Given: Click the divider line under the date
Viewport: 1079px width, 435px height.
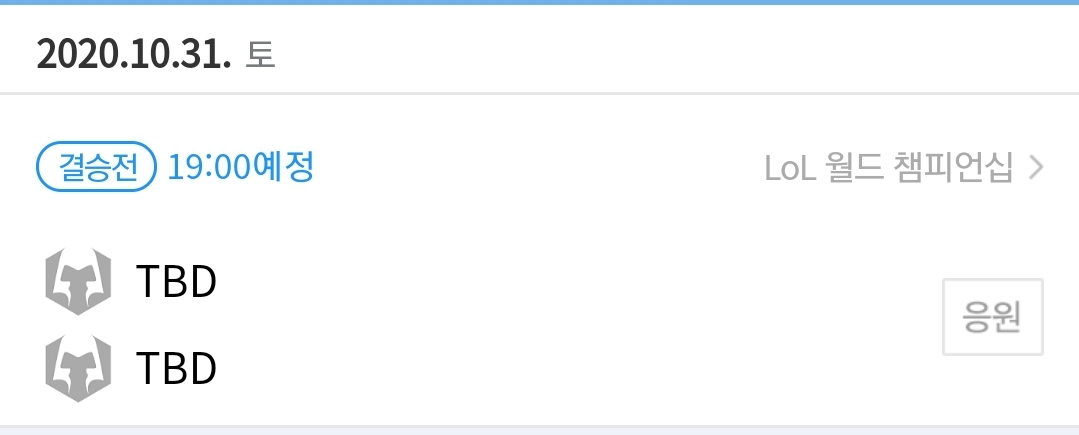Looking at the screenshot, I should click(x=540, y=93).
